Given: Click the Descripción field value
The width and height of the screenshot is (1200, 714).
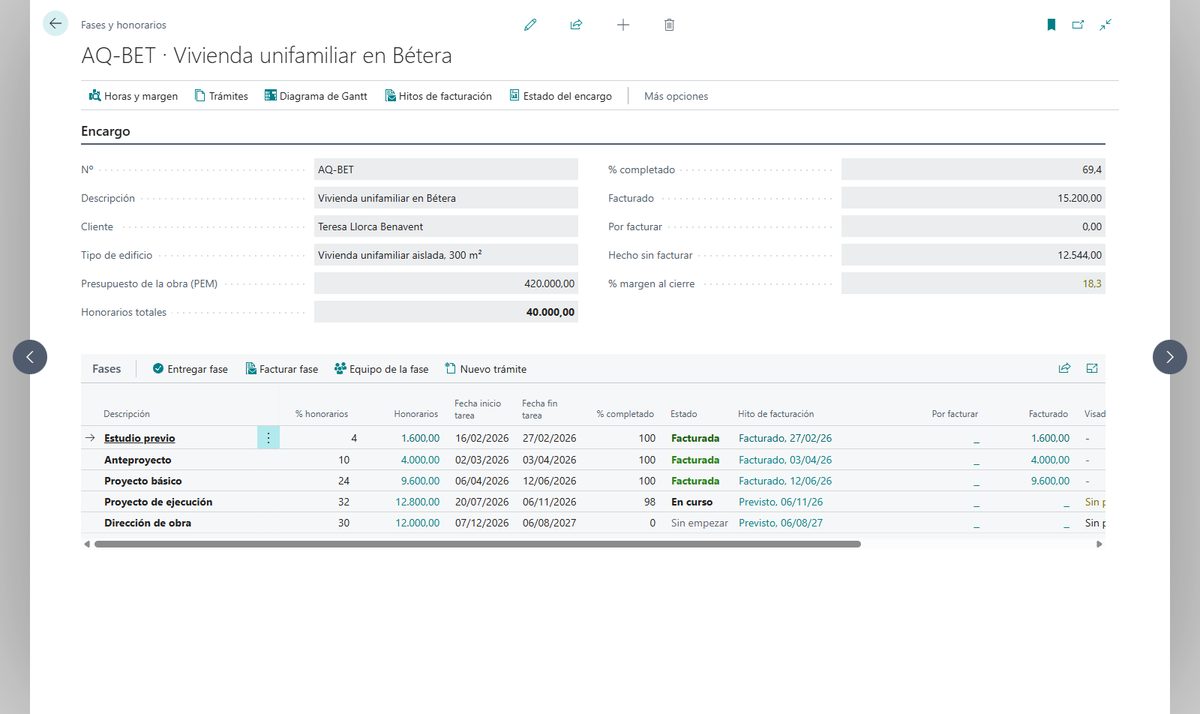Looking at the screenshot, I should pos(446,198).
